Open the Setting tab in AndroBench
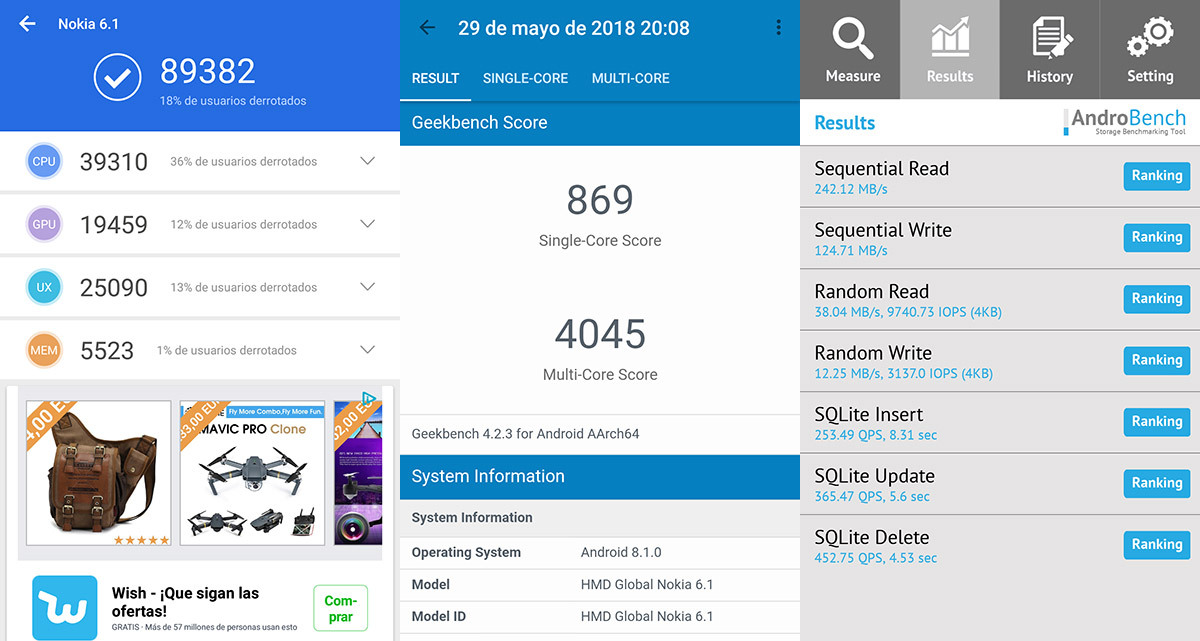 click(x=1150, y=50)
